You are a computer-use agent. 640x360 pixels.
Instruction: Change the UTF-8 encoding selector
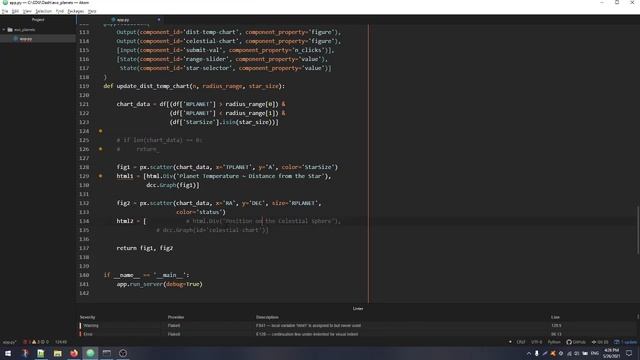coord(537,342)
